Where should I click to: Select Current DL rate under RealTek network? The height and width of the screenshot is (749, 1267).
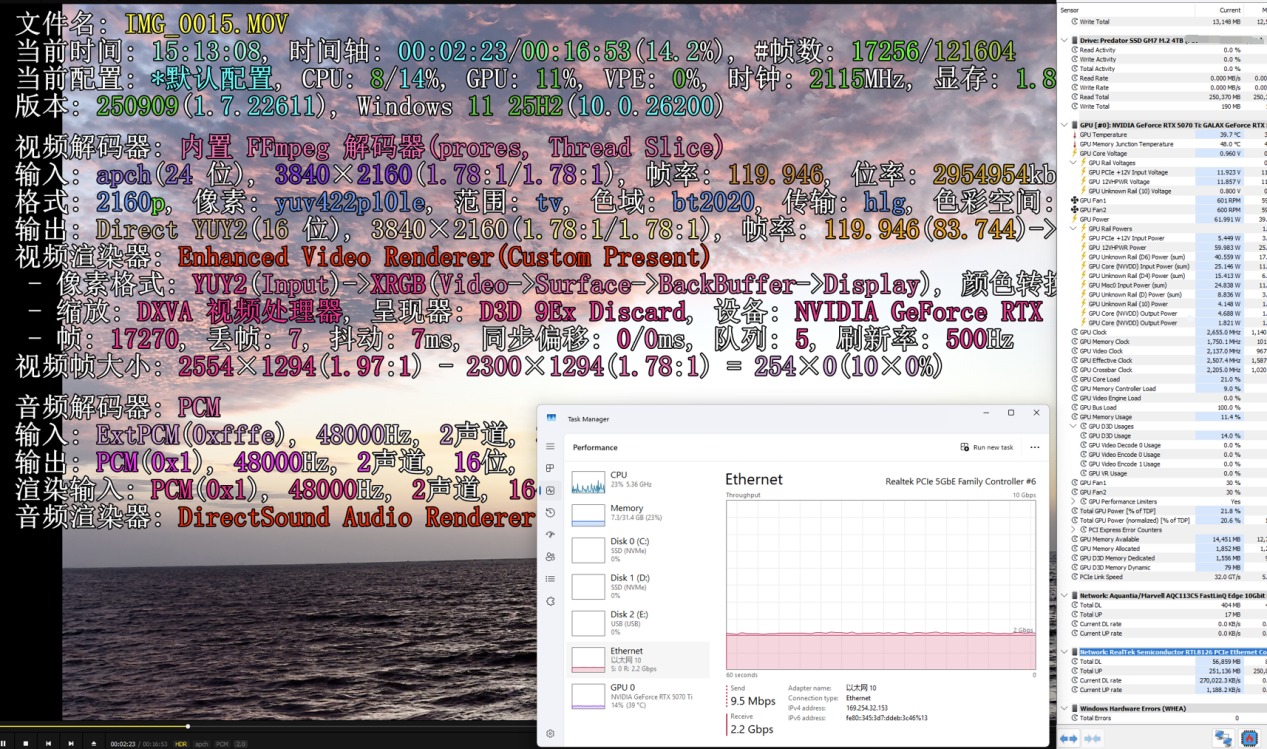coord(1163,680)
